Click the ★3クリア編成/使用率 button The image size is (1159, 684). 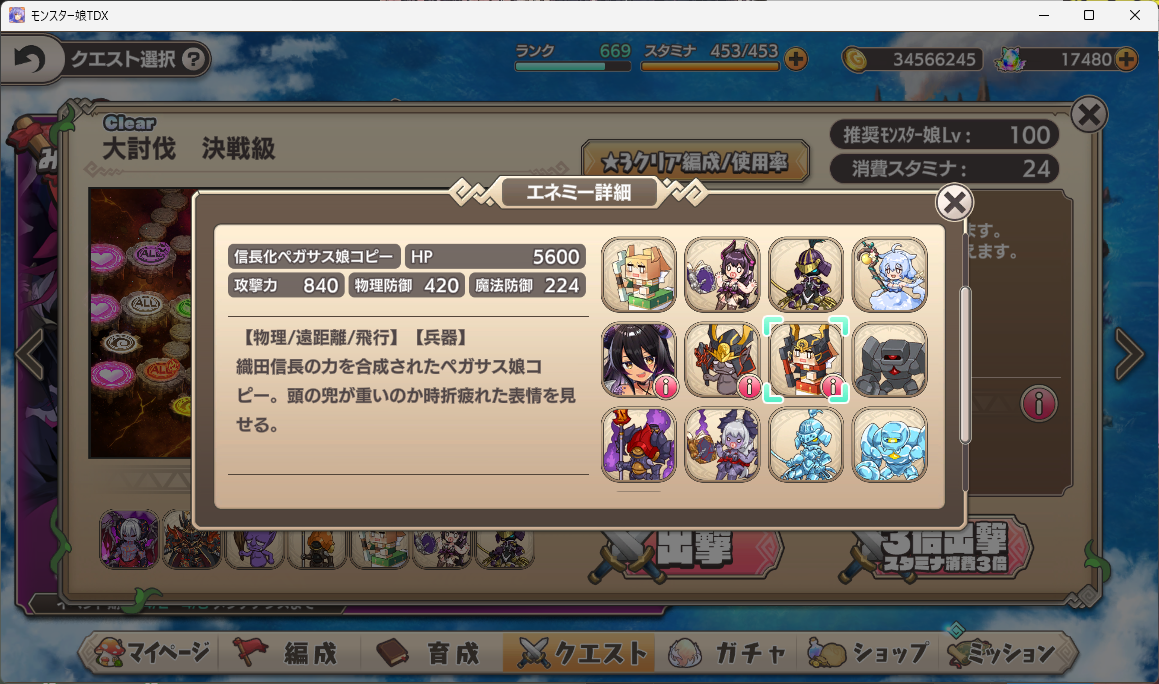pos(695,162)
